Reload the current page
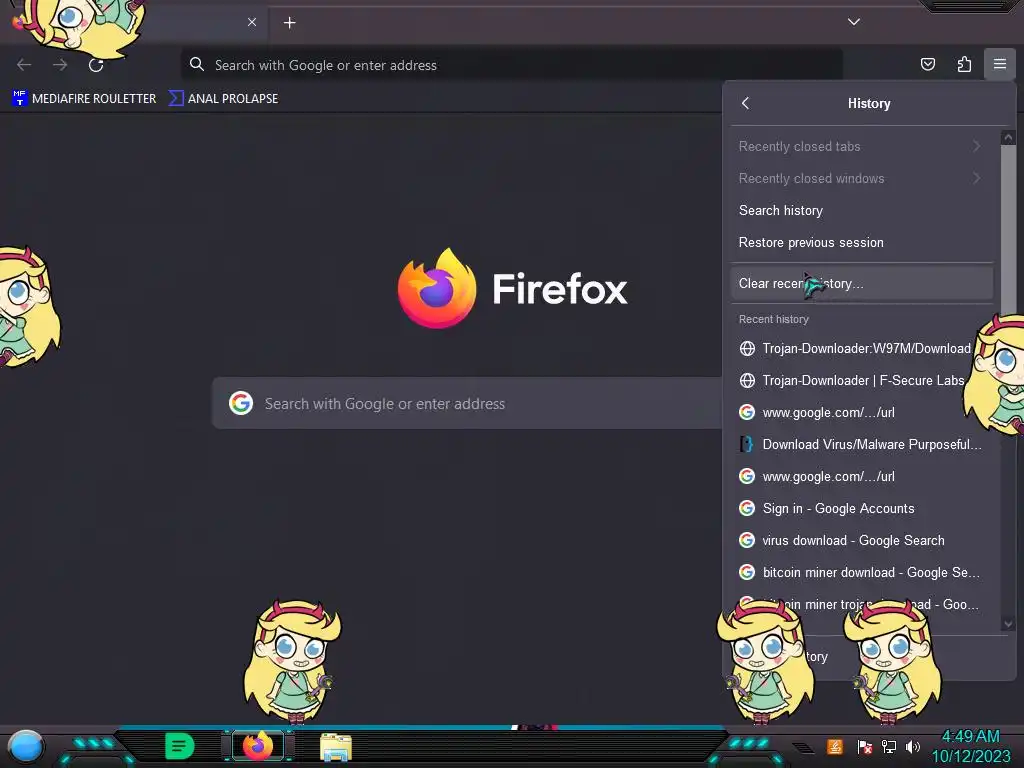The width and height of the screenshot is (1024, 768). tap(96, 65)
